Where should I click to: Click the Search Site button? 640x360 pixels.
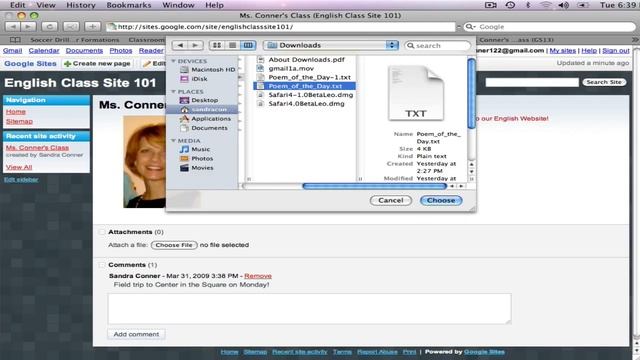tap(604, 82)
